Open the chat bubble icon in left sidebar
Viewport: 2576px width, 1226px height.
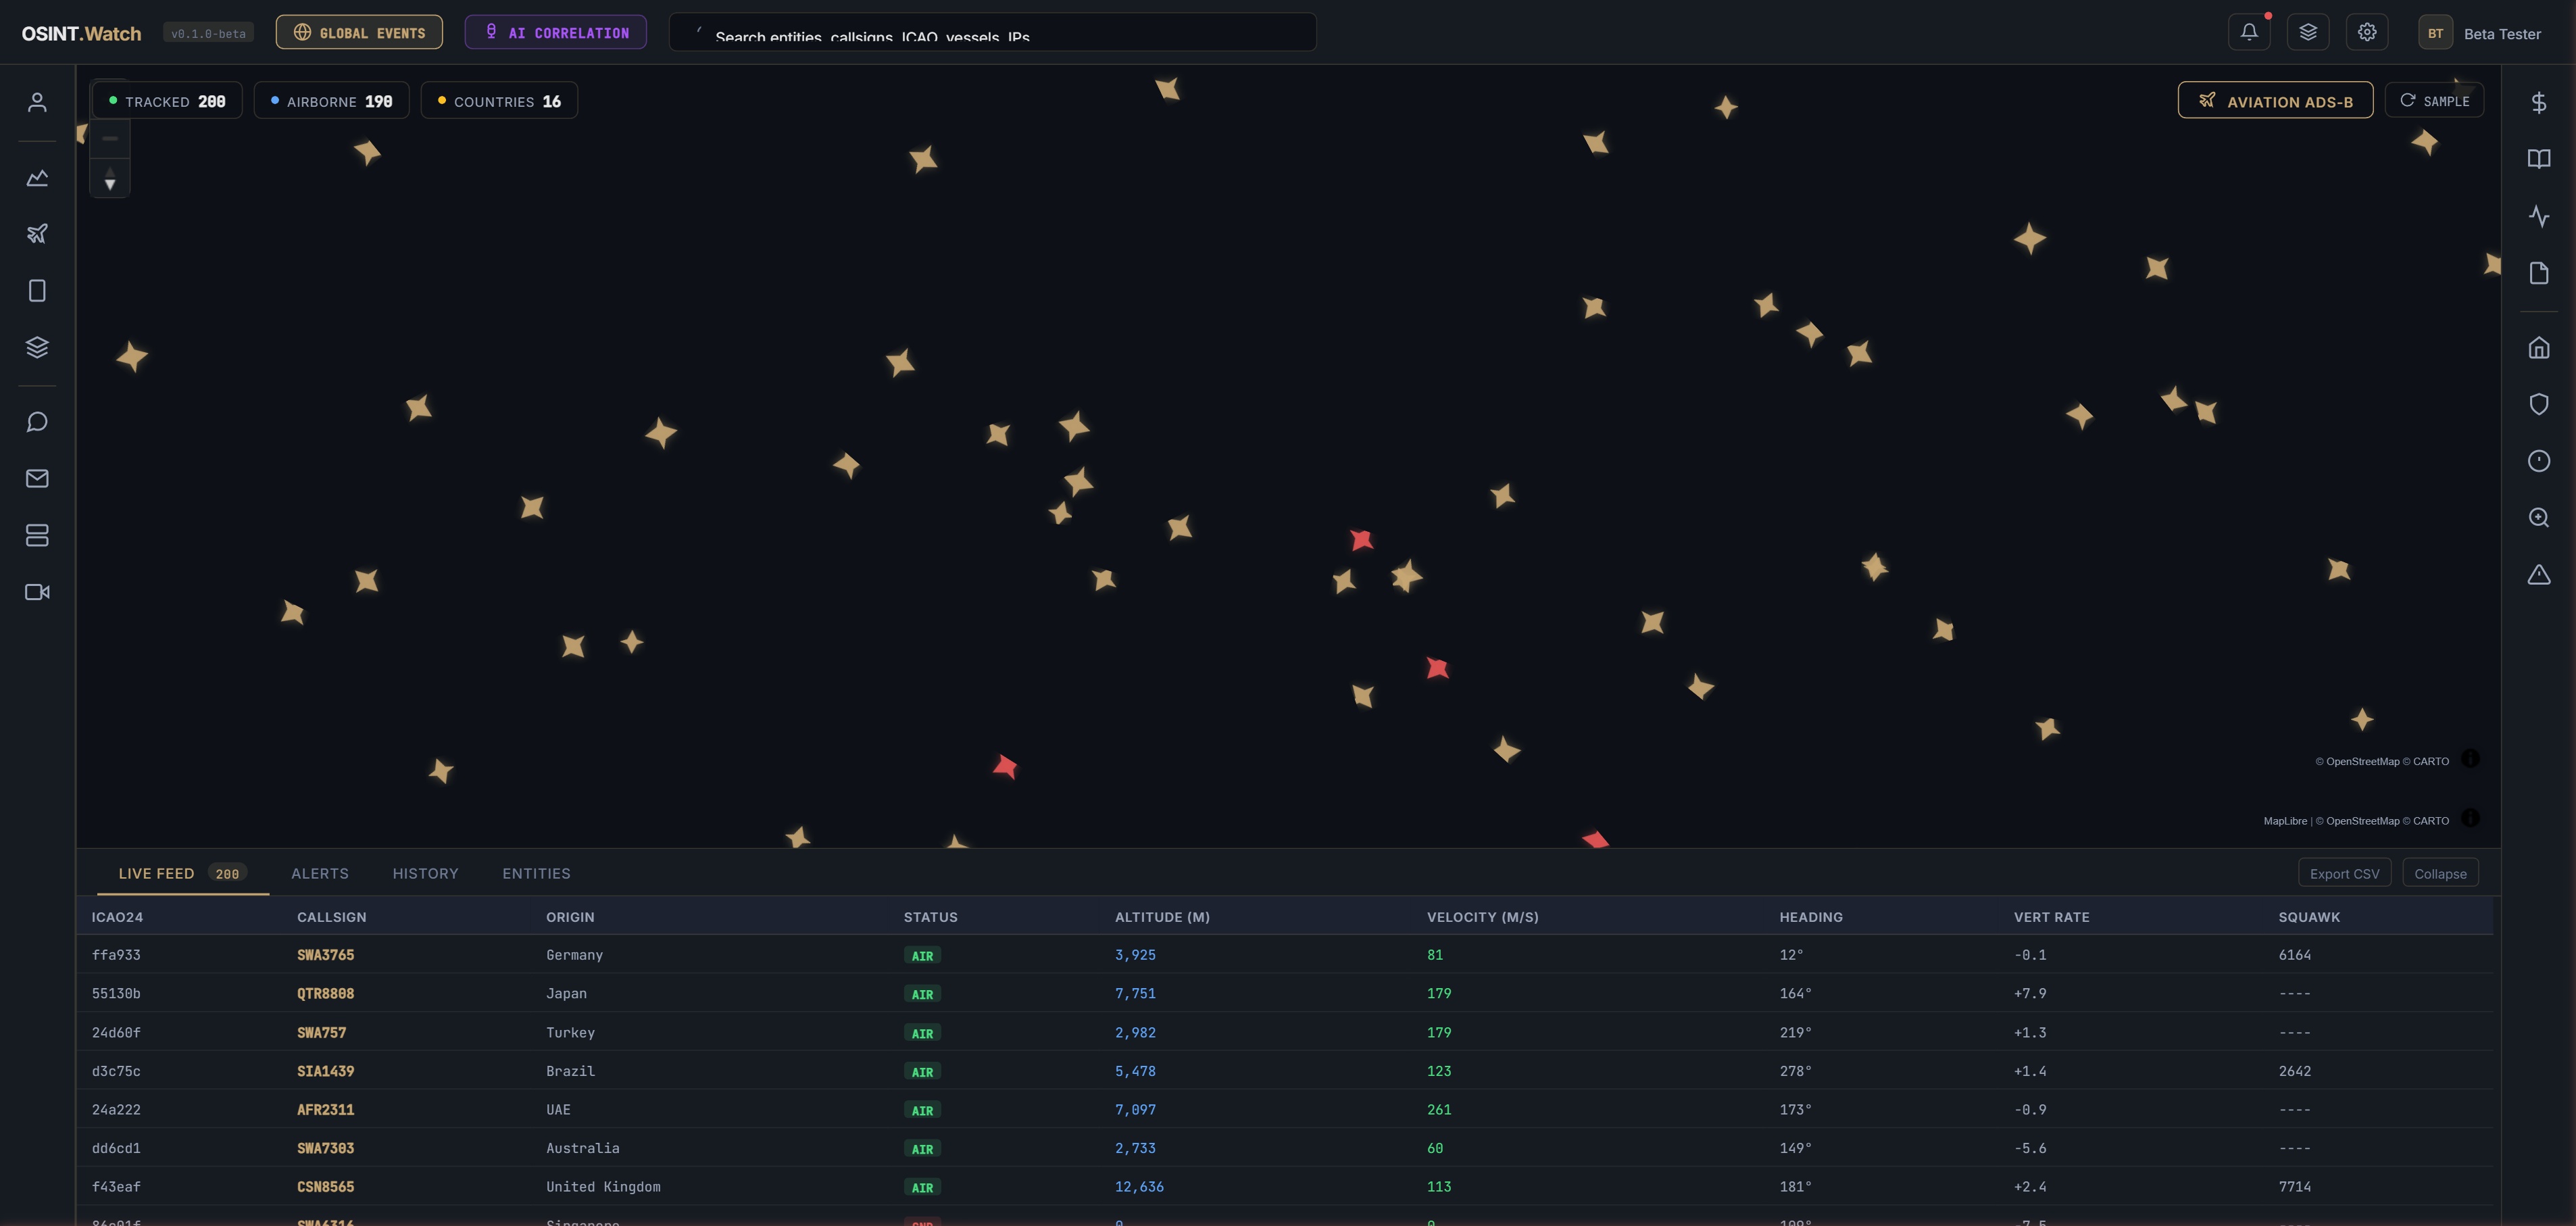[x=37, y=421]
